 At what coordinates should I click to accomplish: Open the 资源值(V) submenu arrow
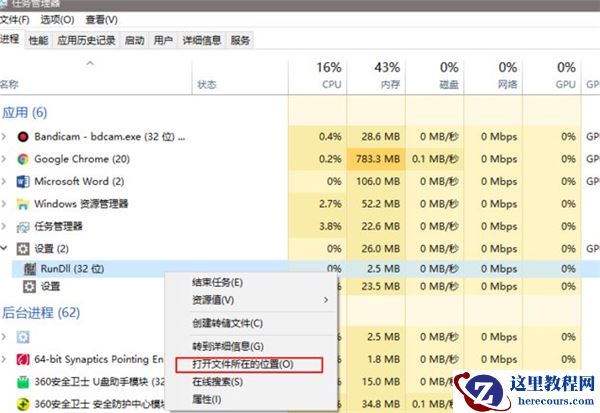(x=326, y=300)
